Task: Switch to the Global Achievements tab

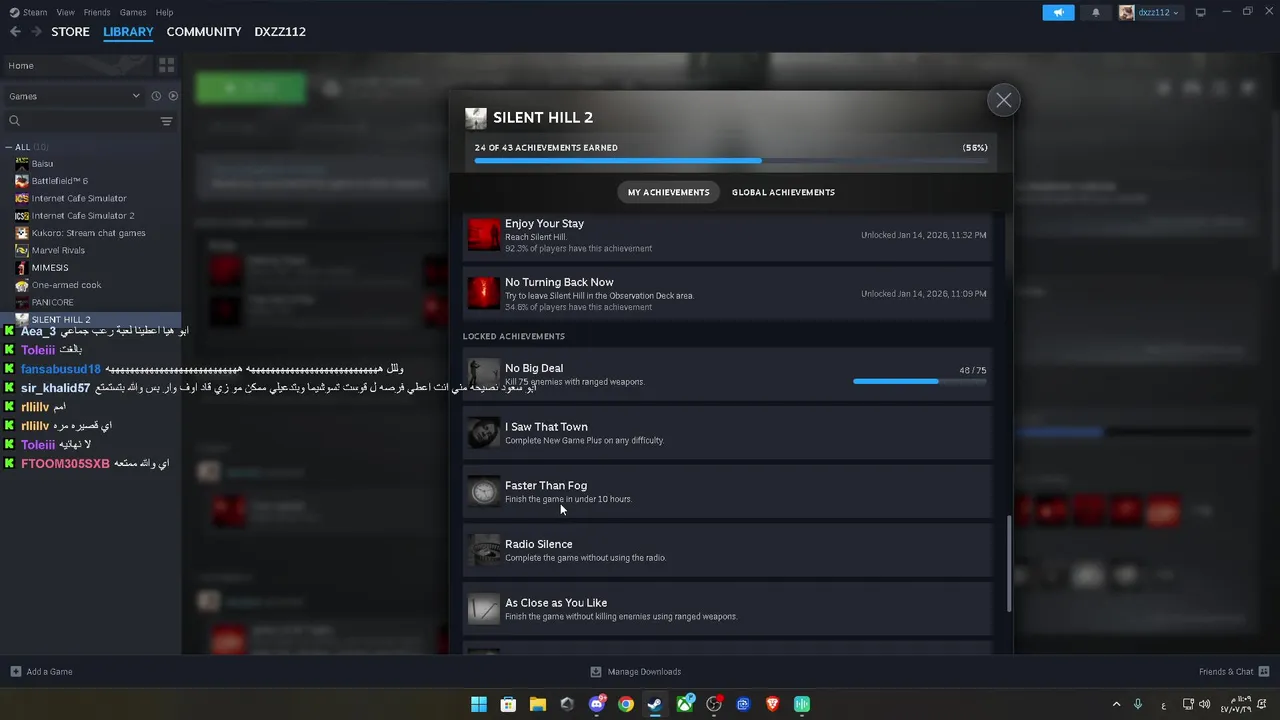Action: (783, 192)
